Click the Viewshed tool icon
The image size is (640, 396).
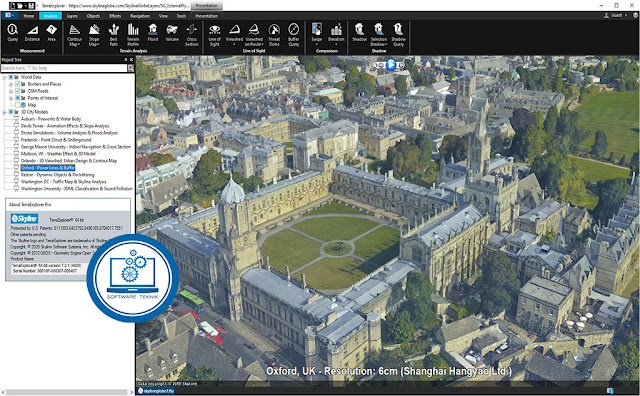[x=234, y=30]
